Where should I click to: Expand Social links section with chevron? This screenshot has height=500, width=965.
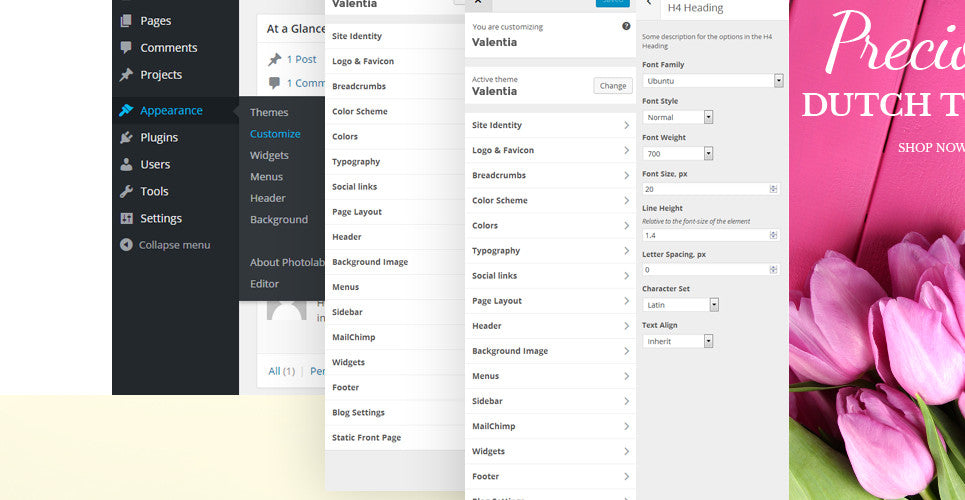550,276
